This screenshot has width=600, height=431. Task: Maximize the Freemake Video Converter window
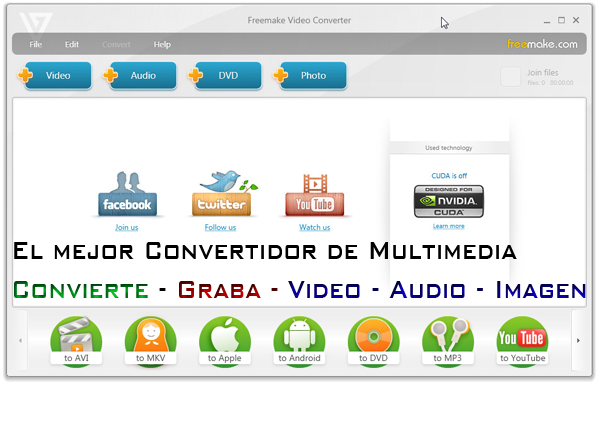coord(561,20)
